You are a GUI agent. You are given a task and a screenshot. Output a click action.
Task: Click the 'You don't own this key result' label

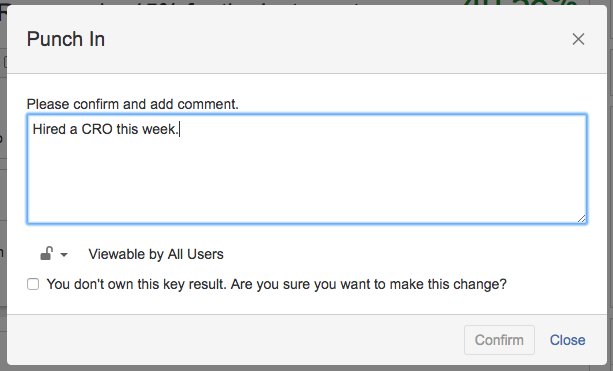click(x=276, y=284)
